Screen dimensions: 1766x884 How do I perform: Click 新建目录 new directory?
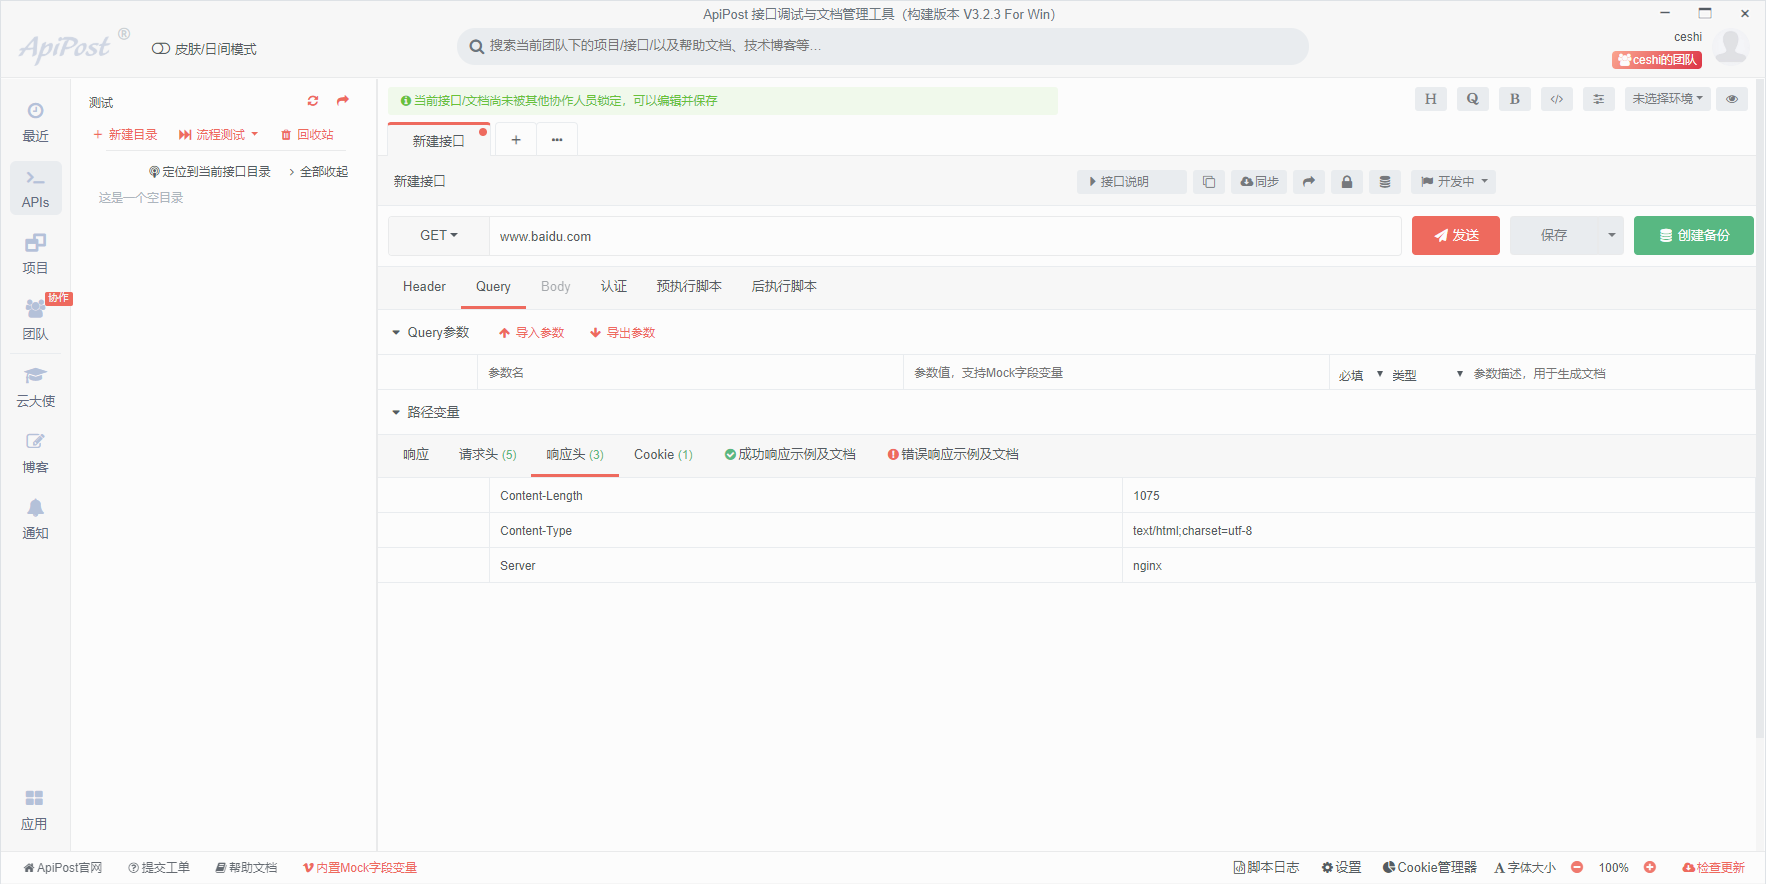coord(125,135)
